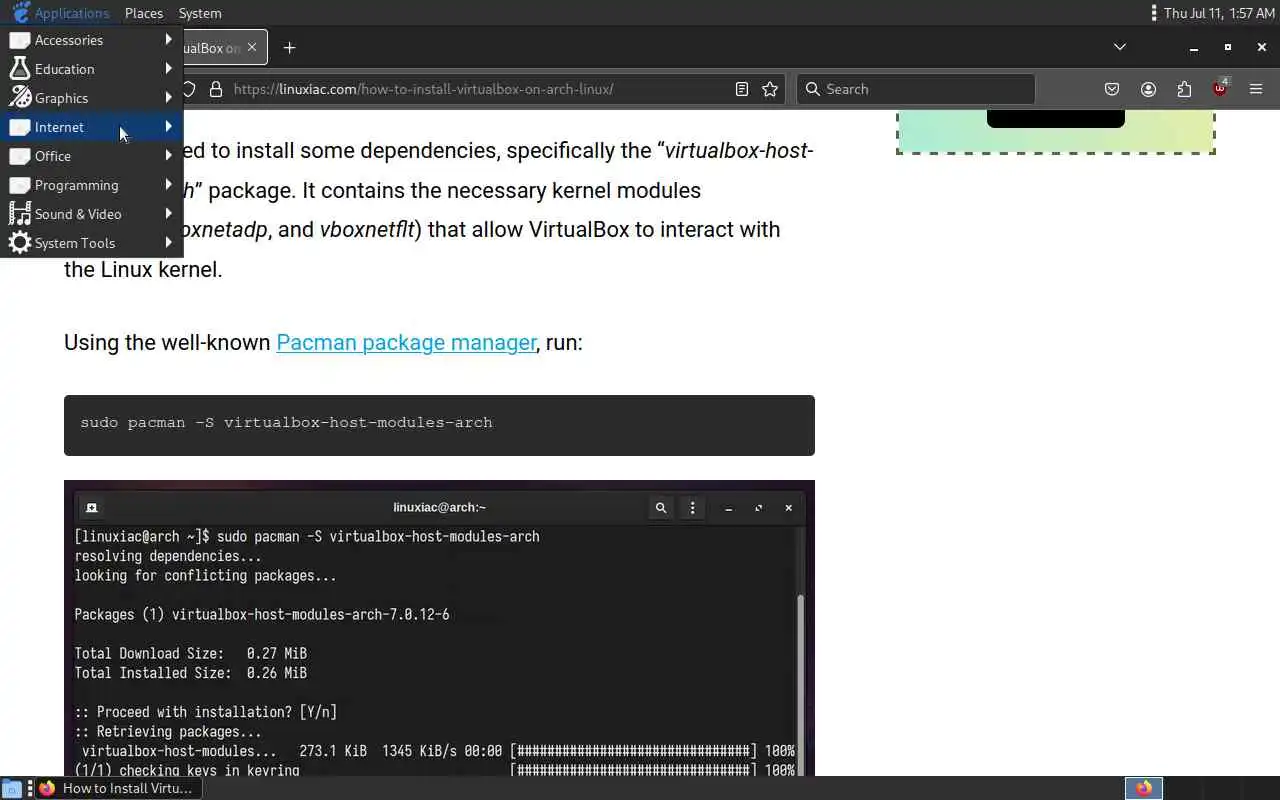Screen dimensions: 1280x800
Task: Click terminal search icon in screenshot
Action: pos(661,508)
